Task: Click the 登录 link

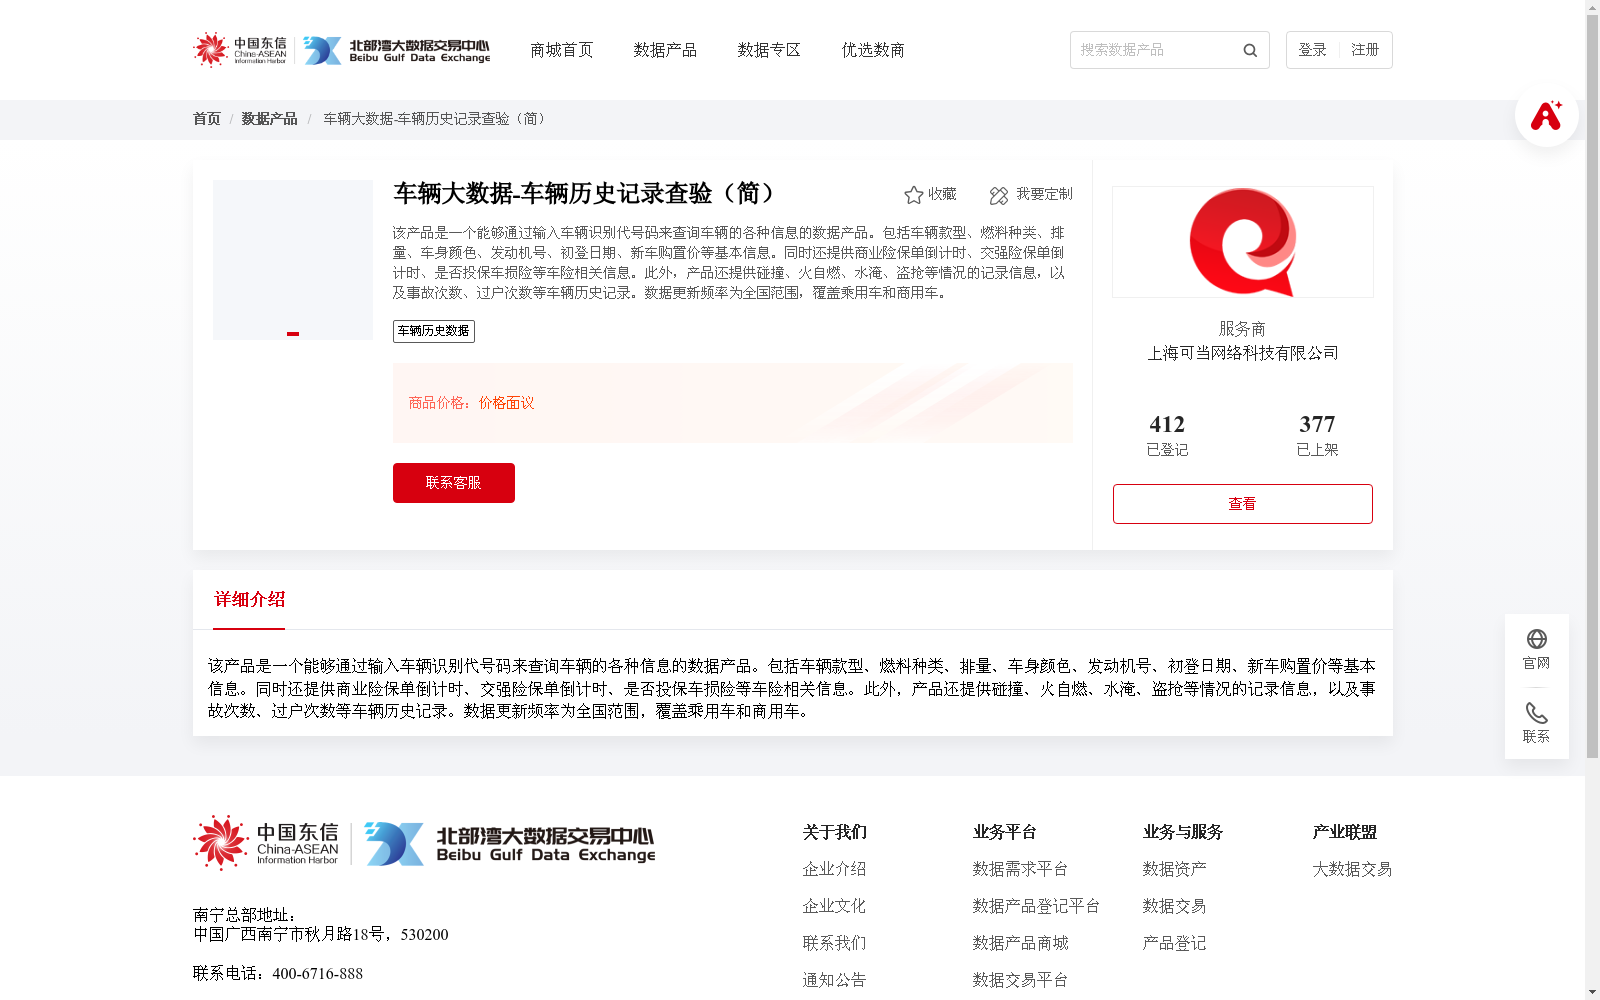Action: [1312, 50]
